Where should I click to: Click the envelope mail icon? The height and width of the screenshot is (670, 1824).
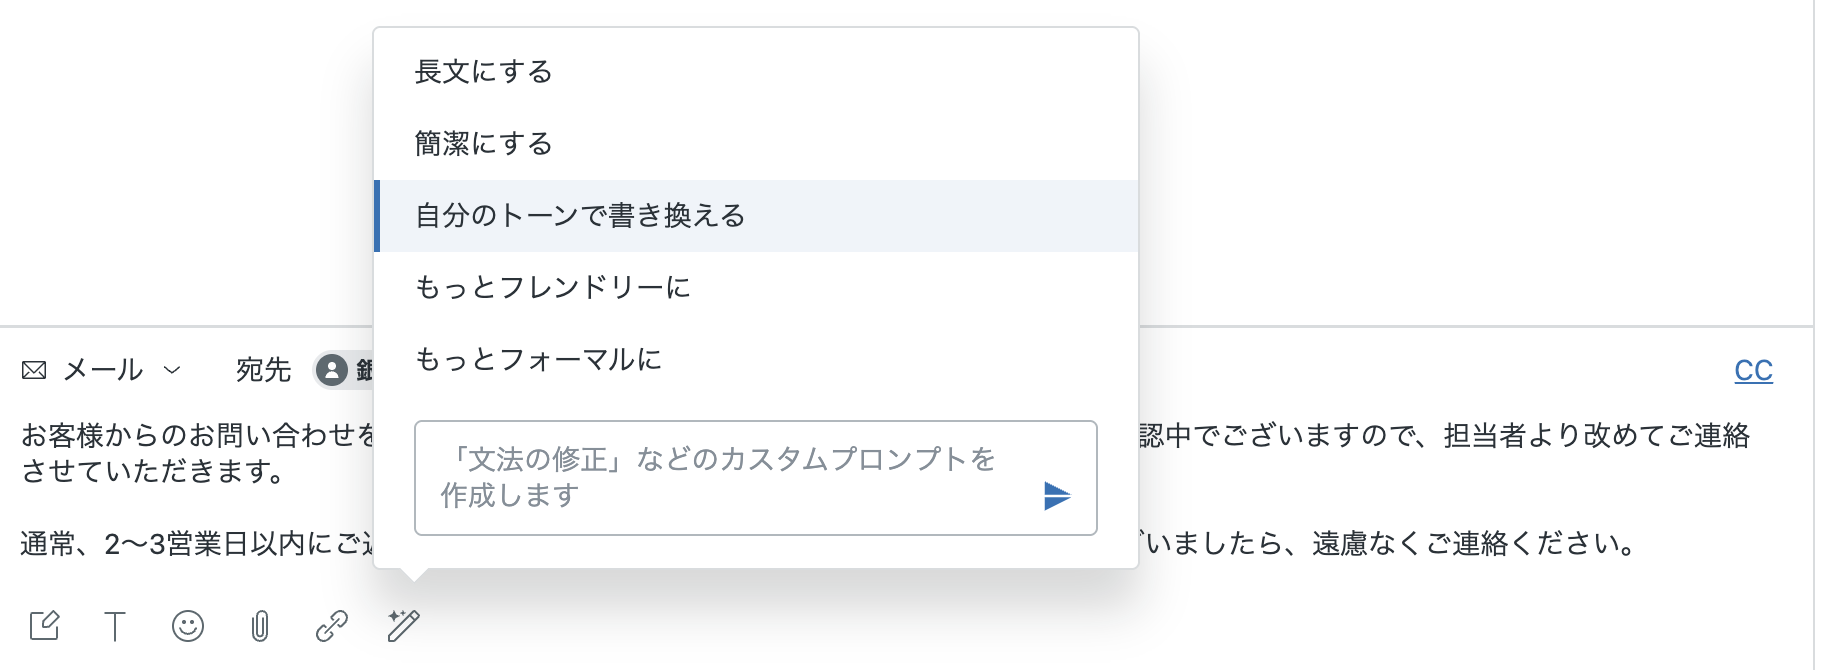[34, 371]
